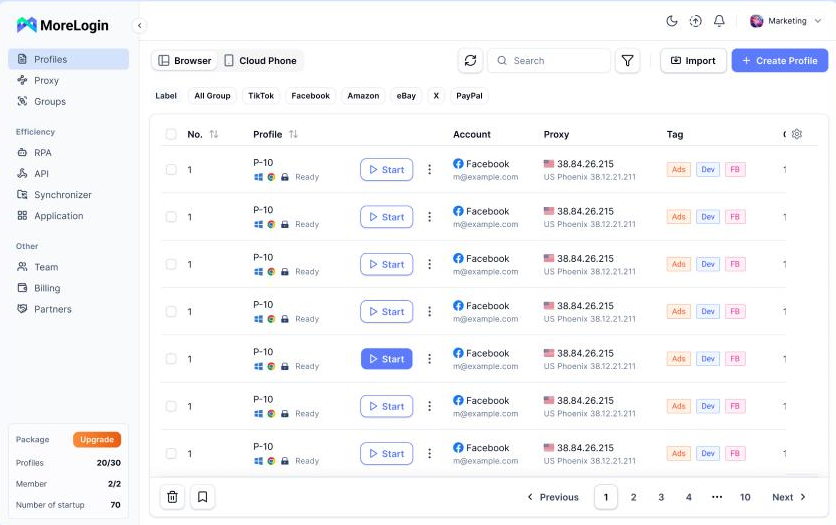Click the upload arrow icon in header
Screen dimensions: 836x525
[695, 21]
